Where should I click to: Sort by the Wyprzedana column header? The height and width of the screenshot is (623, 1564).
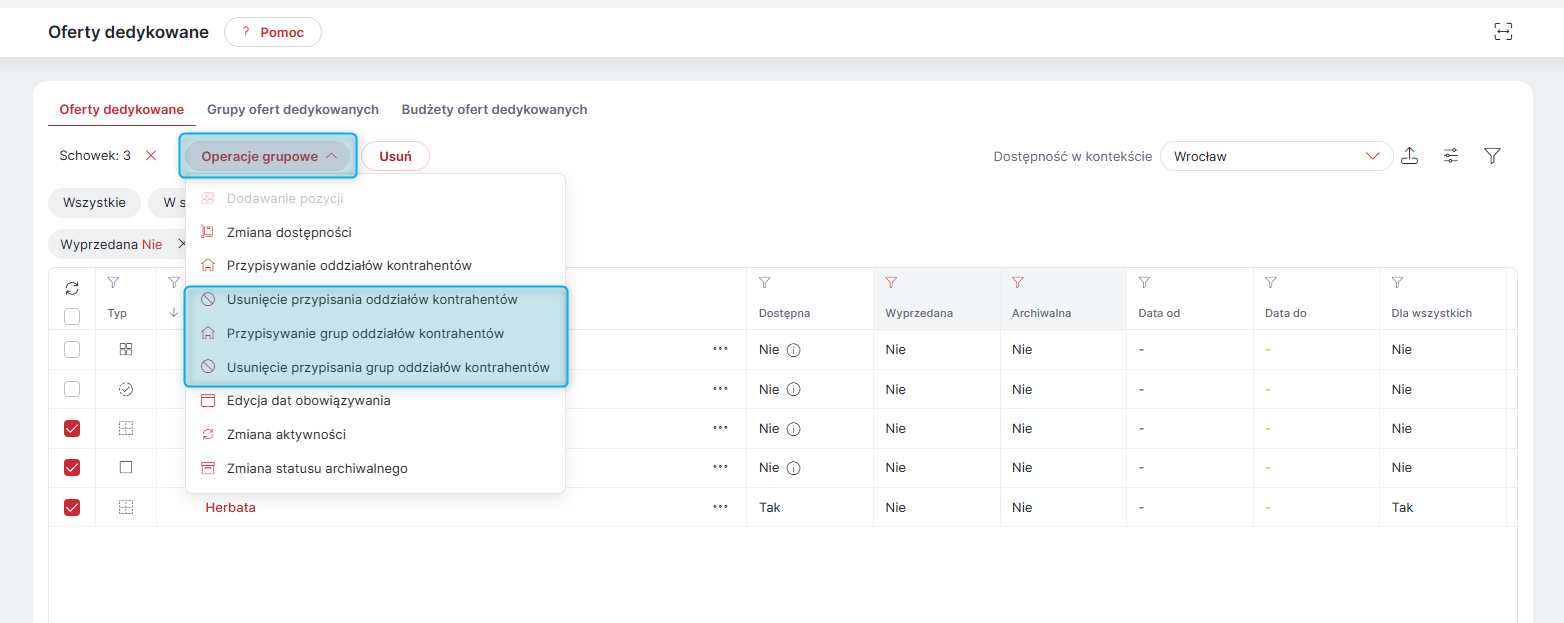click(919, 313)
